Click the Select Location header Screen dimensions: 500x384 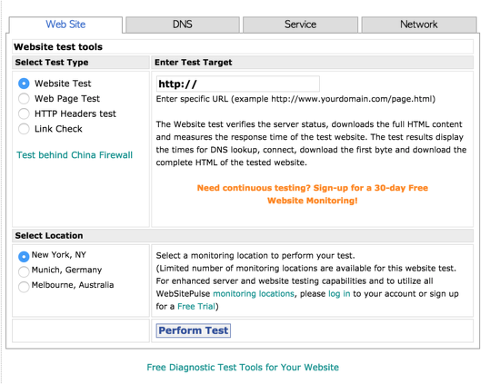tap(49, 236)
